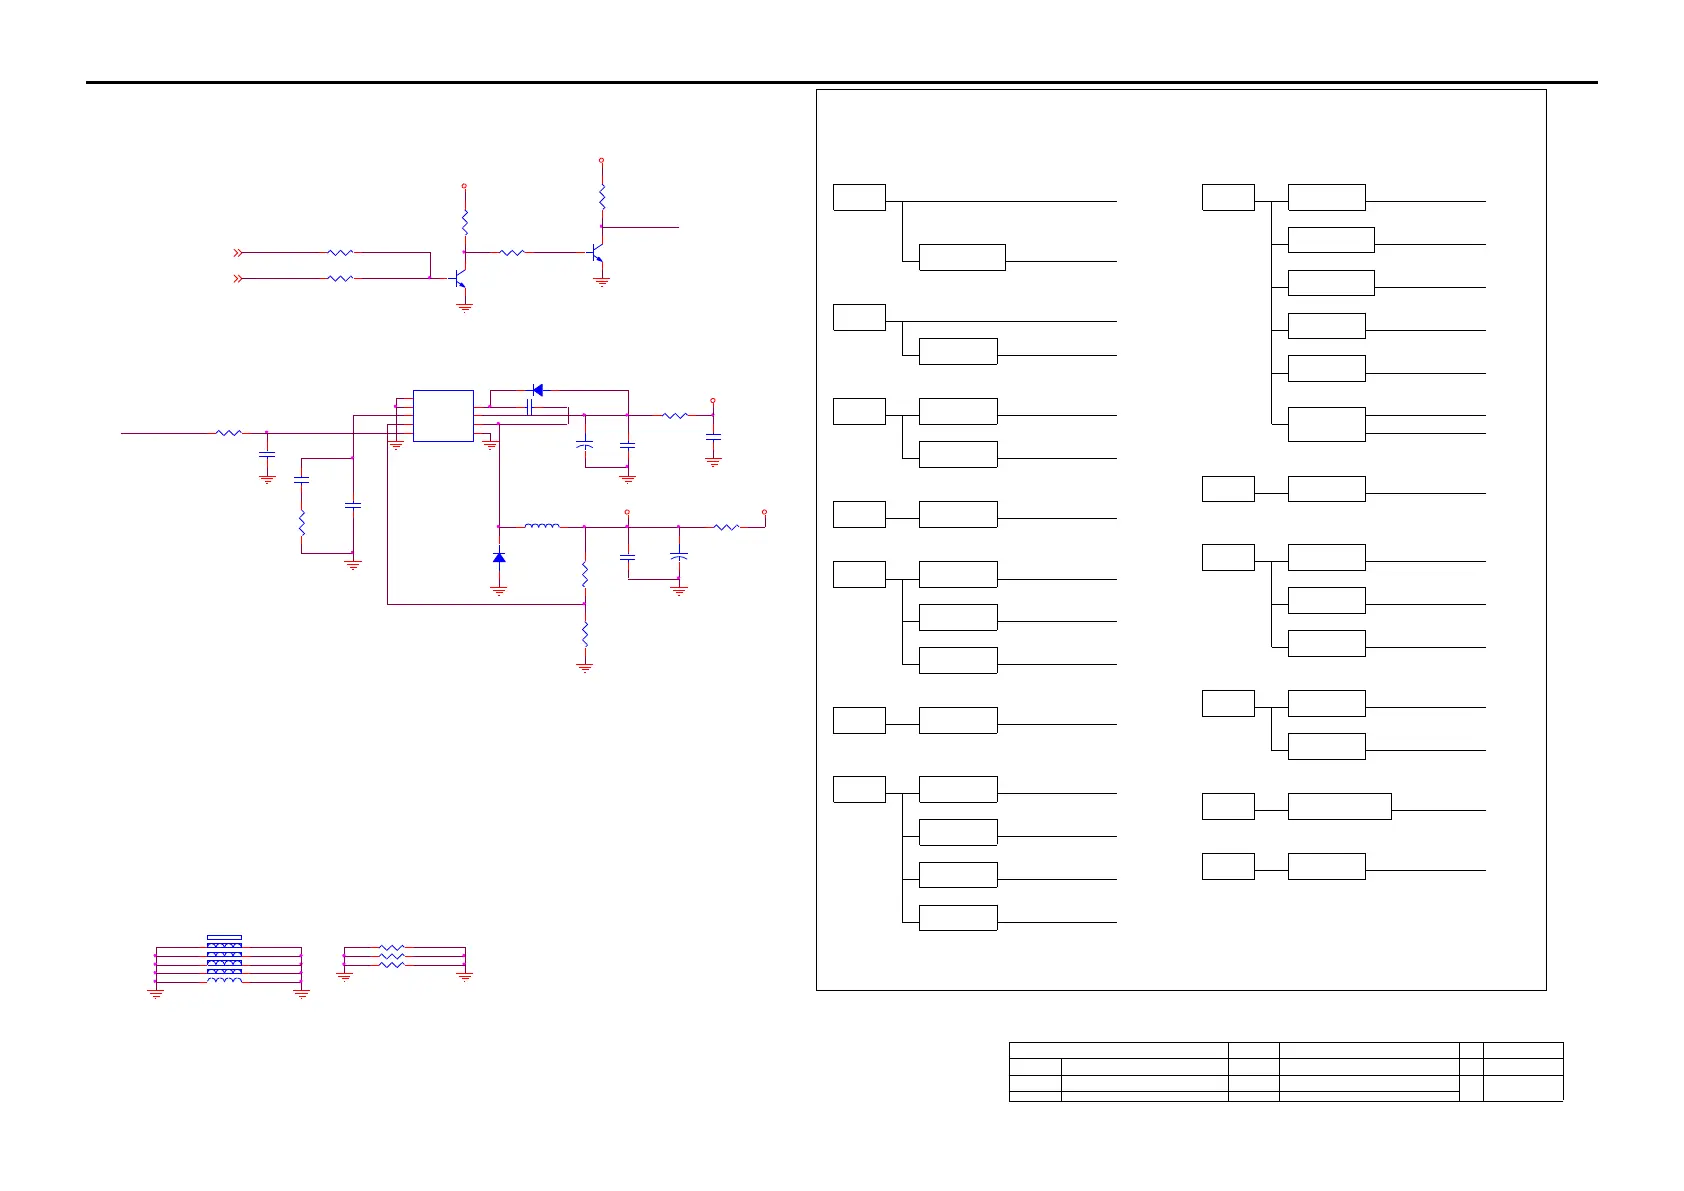Click the bottom feedback resistor going to ground
The width and height of the screenshot is (1684, 1191).
[x=585, y=634]
